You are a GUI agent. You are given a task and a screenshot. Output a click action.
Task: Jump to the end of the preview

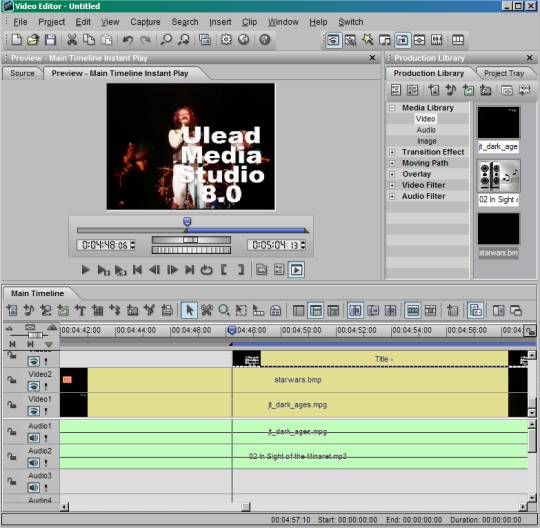pos(189,269)
